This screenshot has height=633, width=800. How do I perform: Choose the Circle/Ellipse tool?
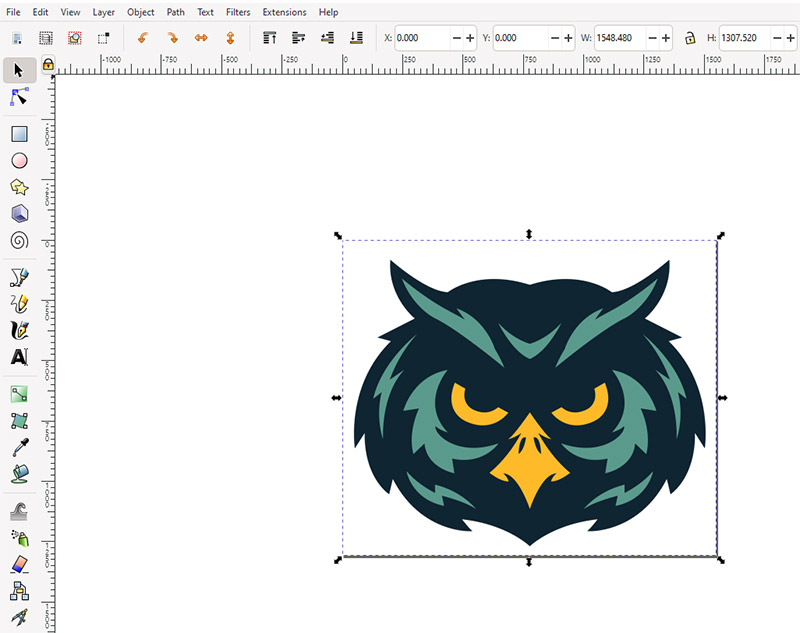click(x=19, y=161)
